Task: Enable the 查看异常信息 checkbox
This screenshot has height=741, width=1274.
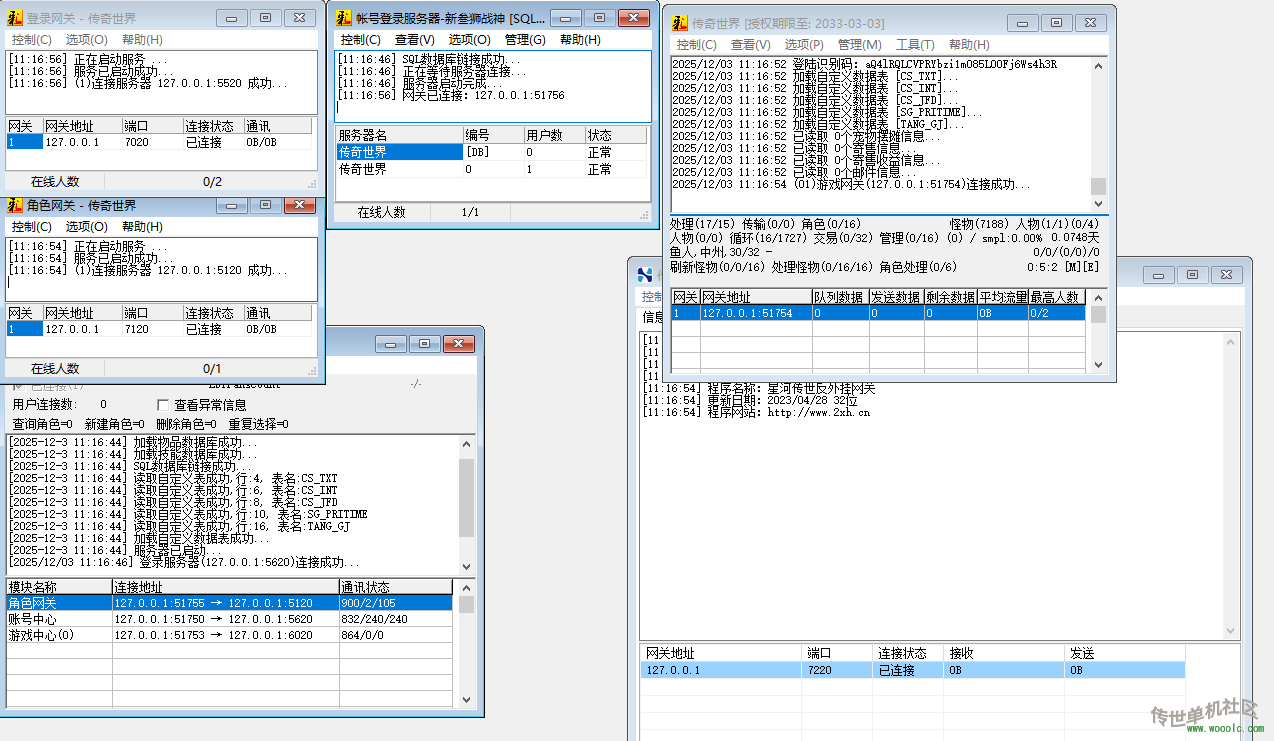Action: 164,405
